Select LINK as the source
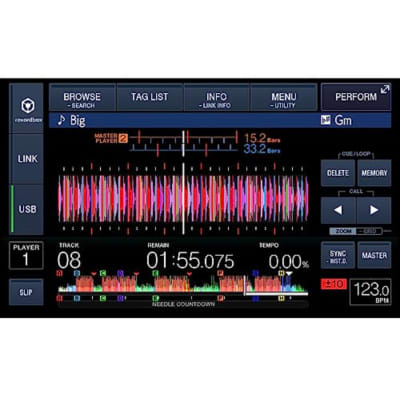This screenshot has width=400, height=400. [x=27, y=159]
